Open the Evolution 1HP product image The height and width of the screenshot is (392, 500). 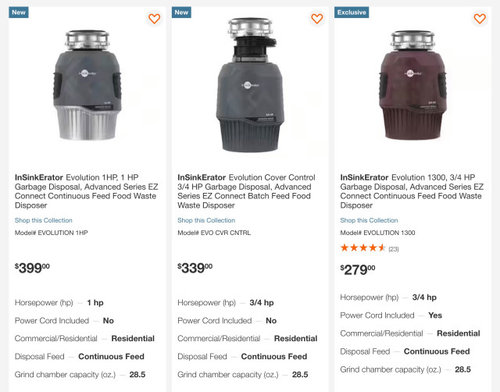click(87, 85)
